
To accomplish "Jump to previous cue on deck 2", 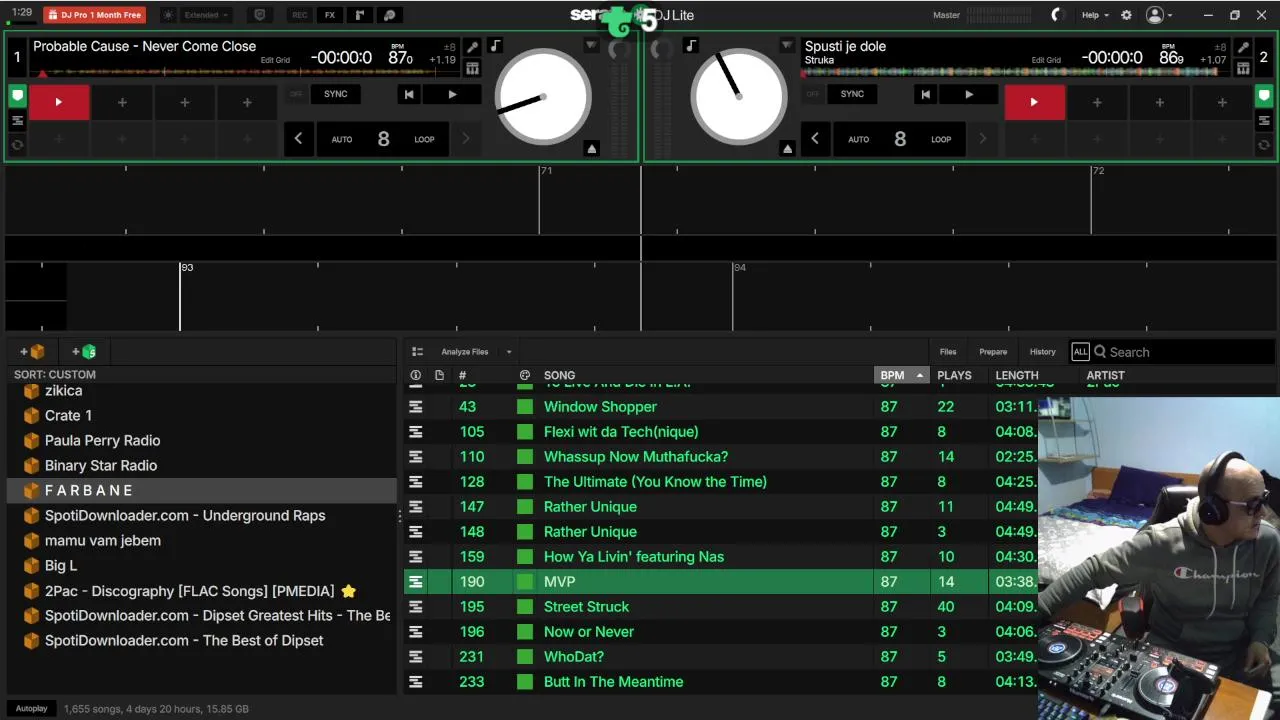I will (x=925, y=94).
